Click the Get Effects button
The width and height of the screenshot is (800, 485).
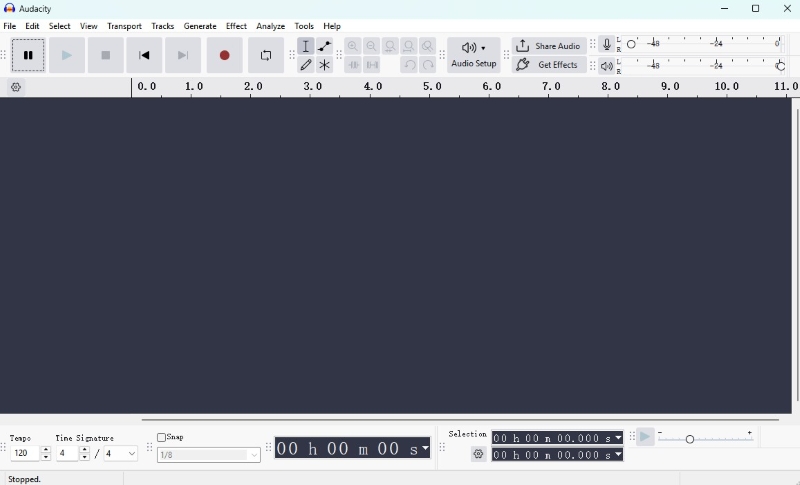549,65
